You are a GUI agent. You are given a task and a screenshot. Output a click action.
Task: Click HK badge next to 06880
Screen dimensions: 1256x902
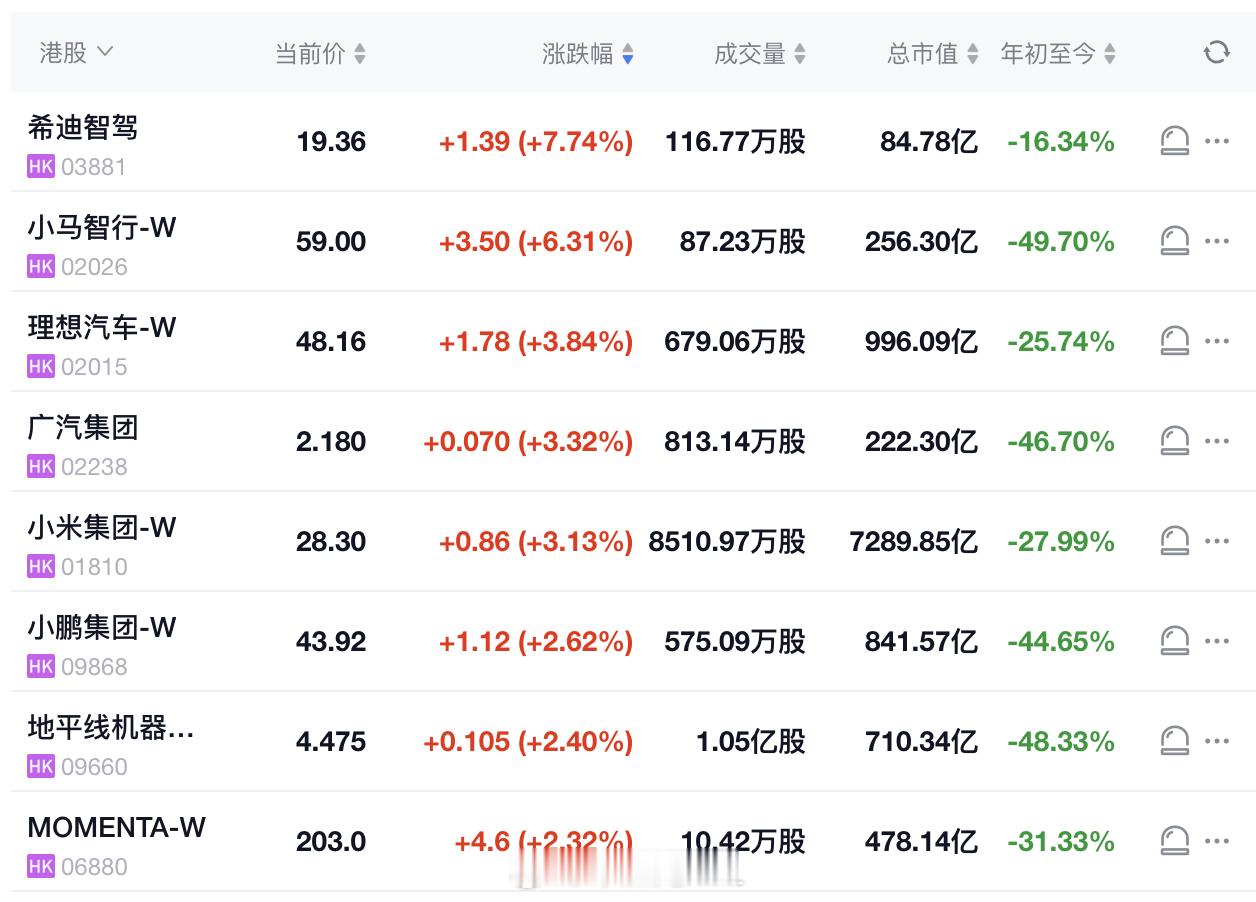tap(41, 867)
